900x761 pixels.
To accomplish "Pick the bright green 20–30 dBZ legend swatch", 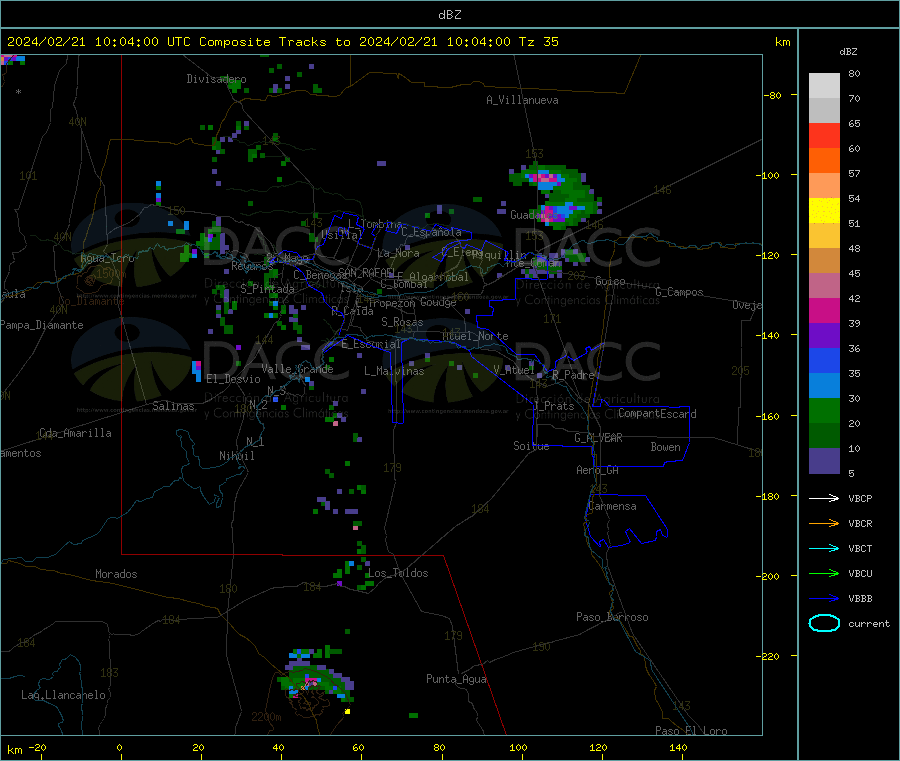I will point(824,411).
